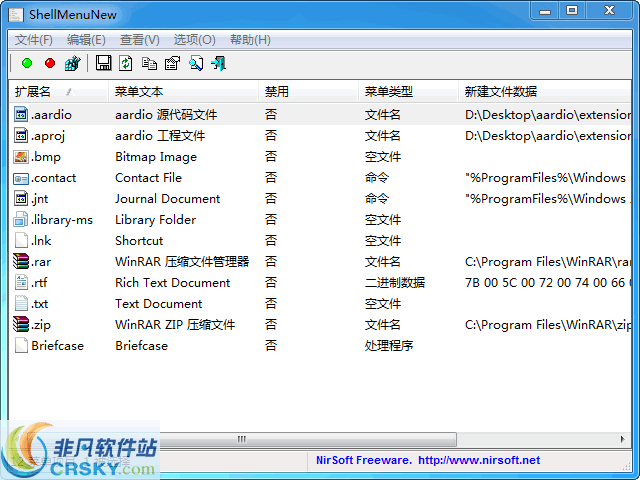Click the find magnifier toolbar icon
This screenshot has width=640, height=480.
(196, 63)
